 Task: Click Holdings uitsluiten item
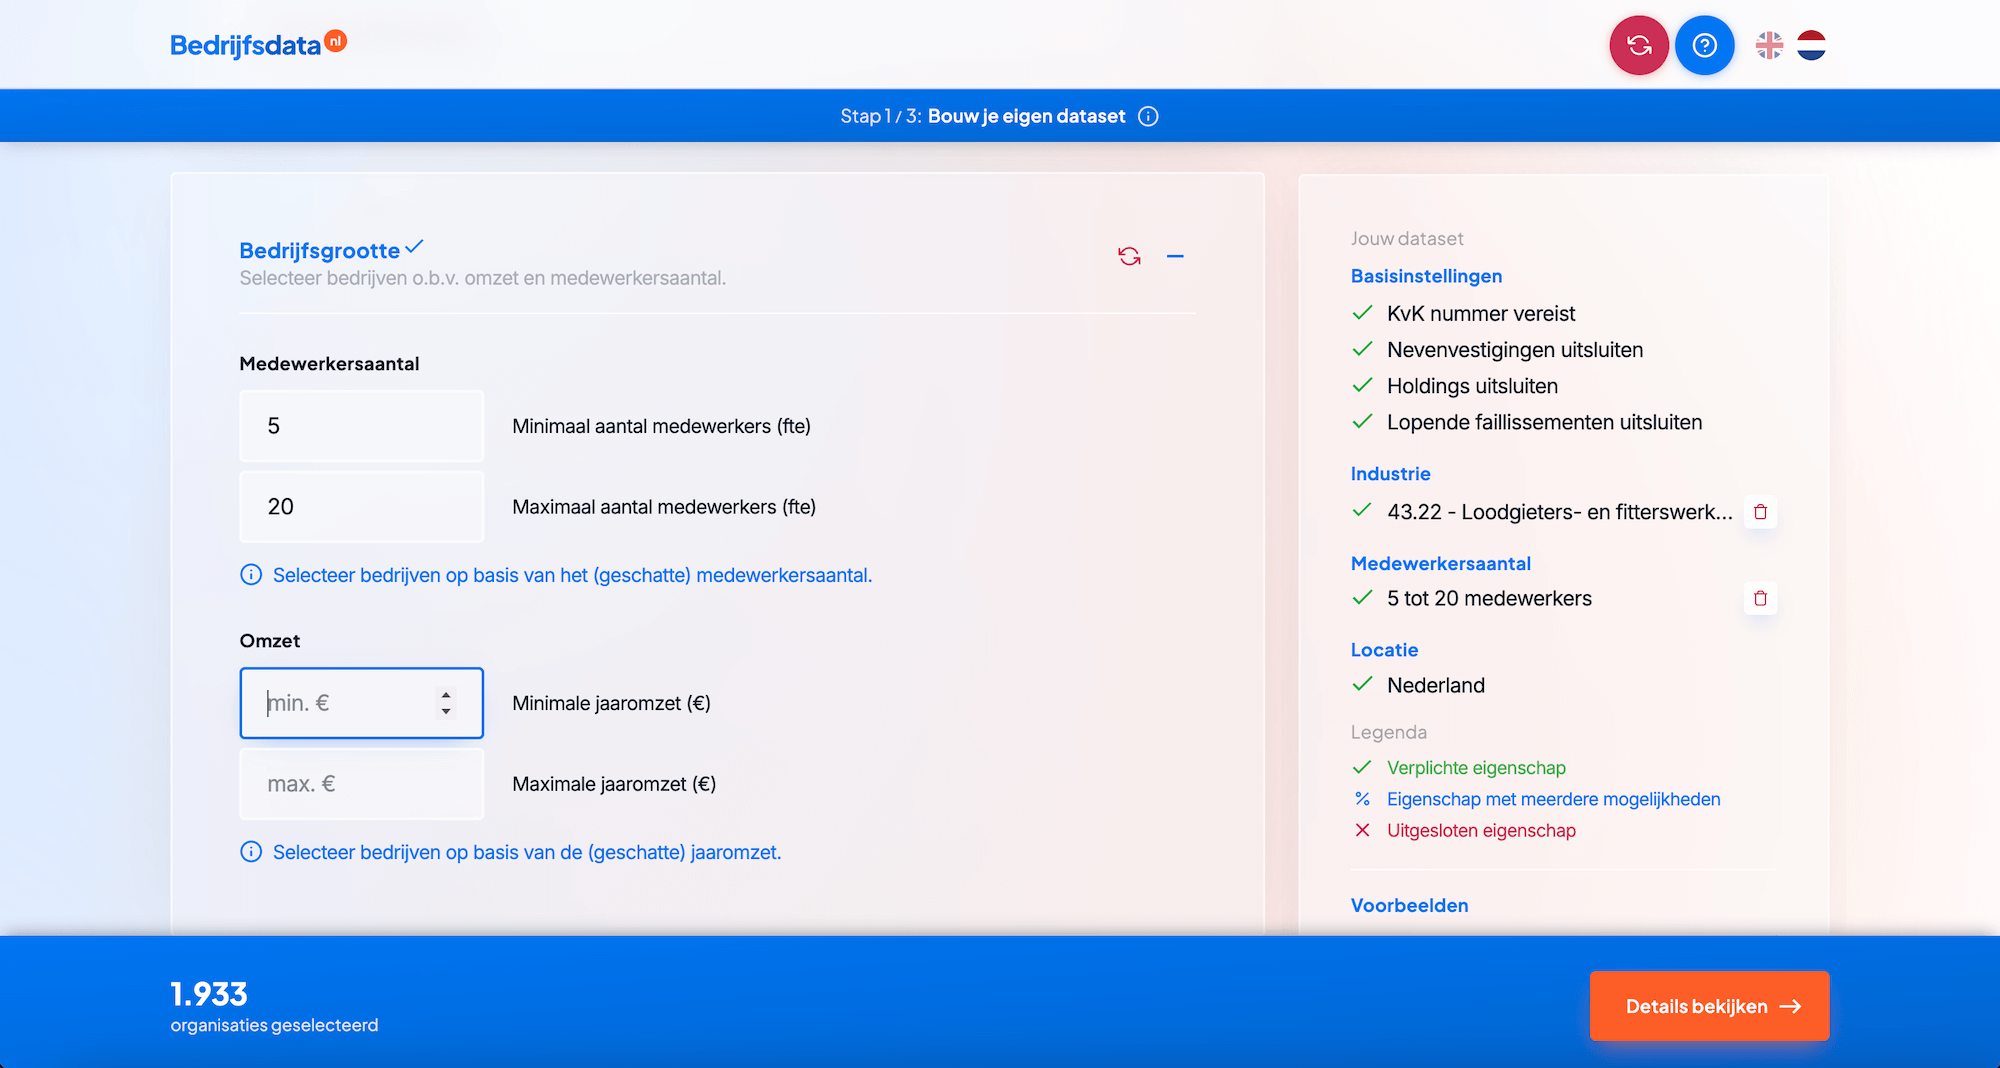pos(1472,386)
